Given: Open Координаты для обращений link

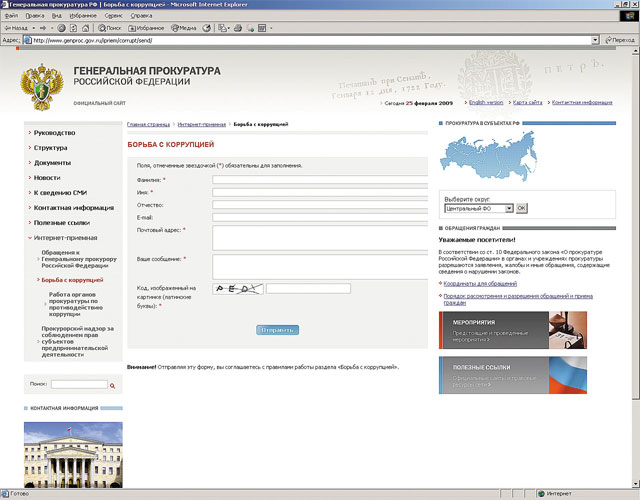Looking at the screenshot, I should coord(480,283).
